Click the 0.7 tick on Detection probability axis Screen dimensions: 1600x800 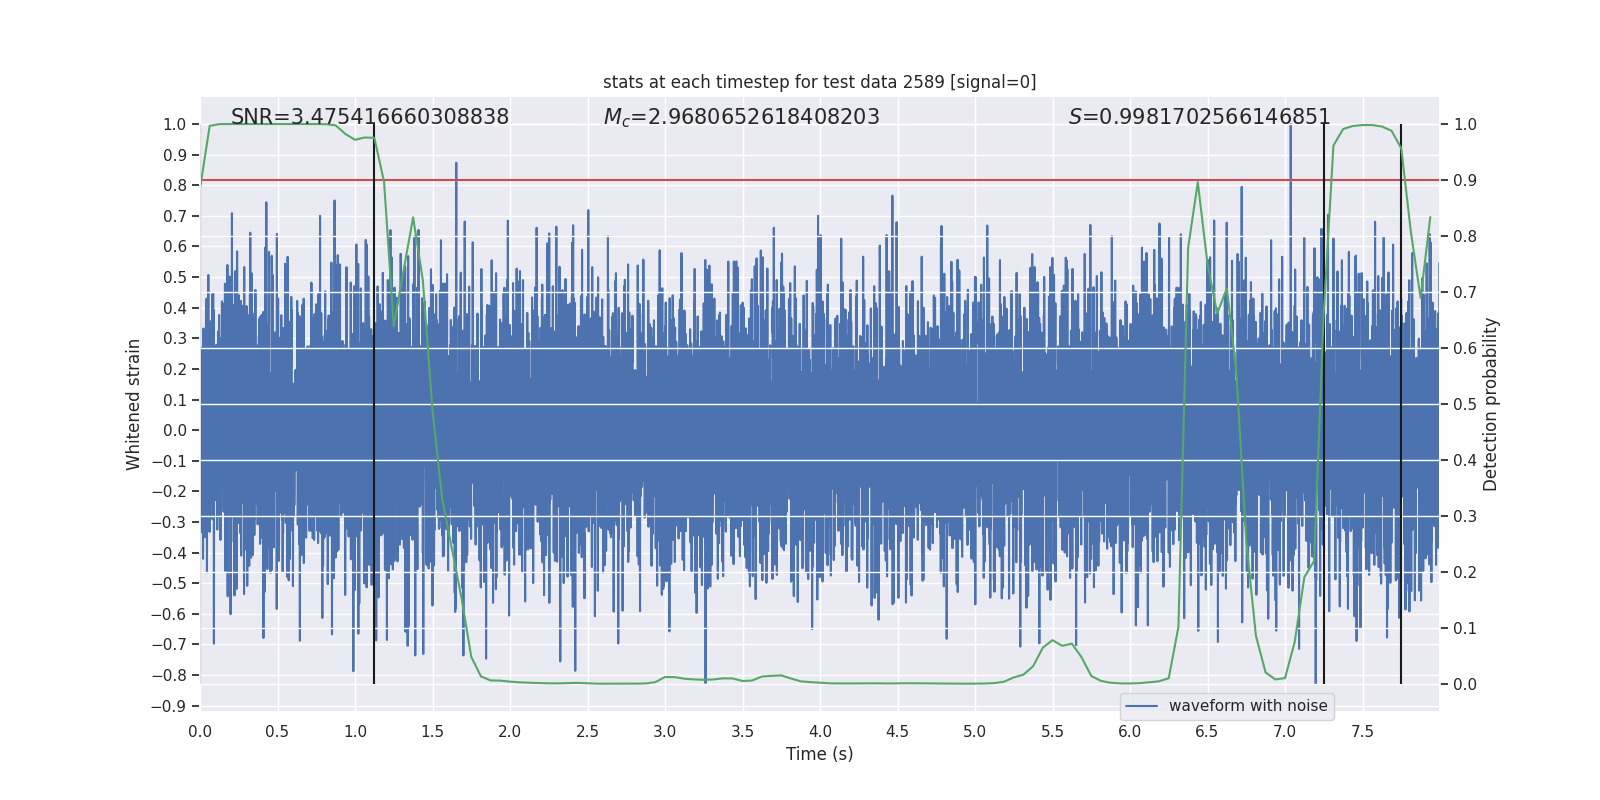(1465, 293)
